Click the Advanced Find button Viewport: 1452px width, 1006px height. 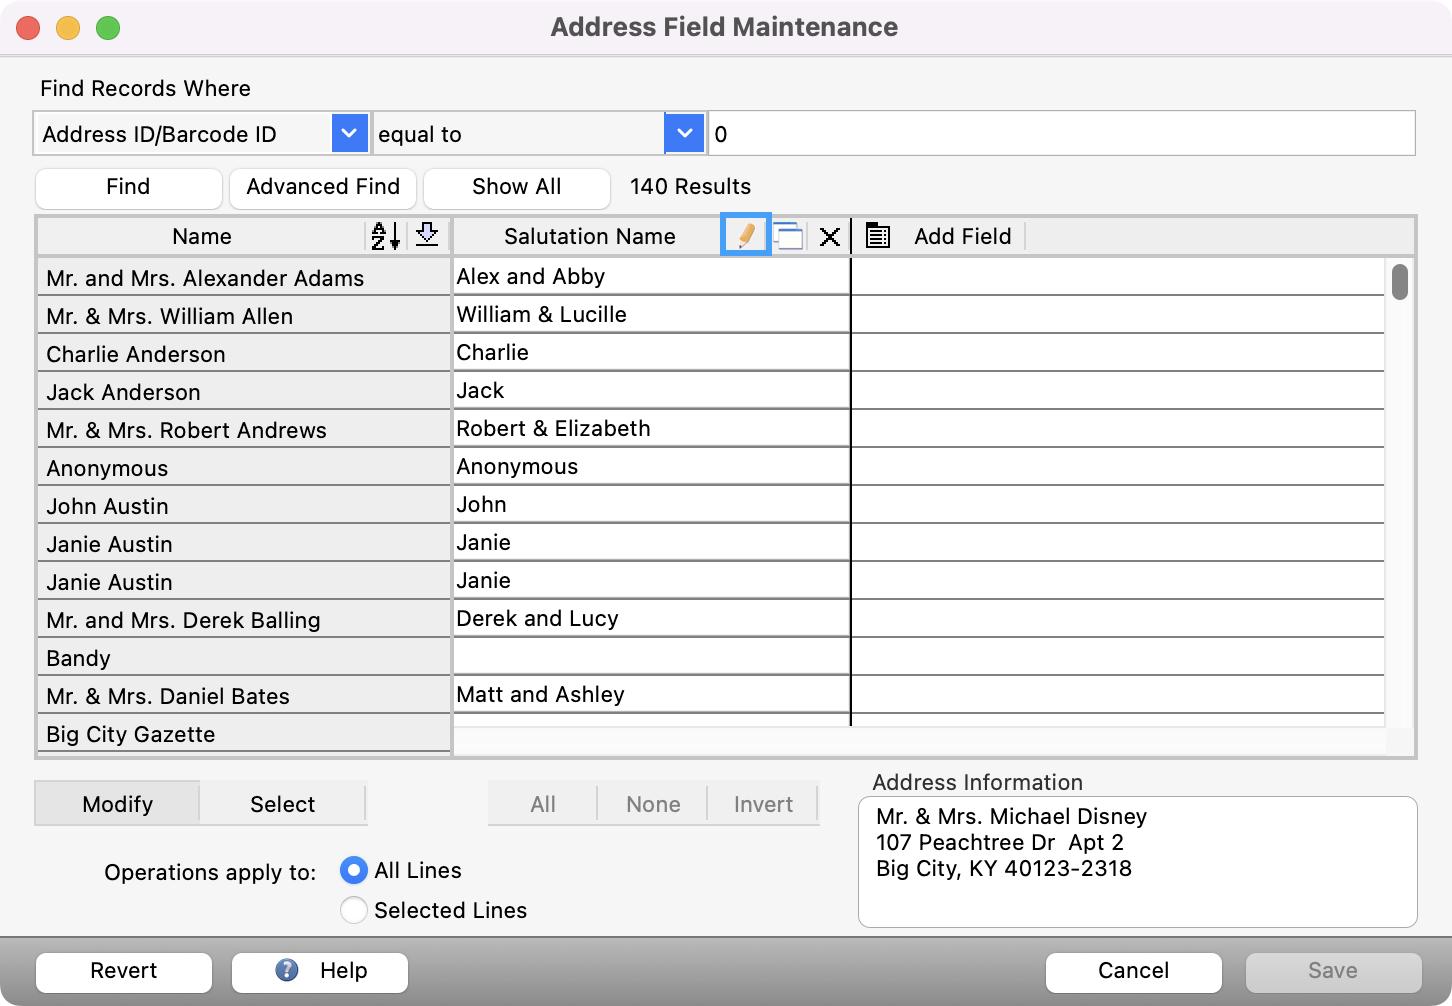(323, 187)
